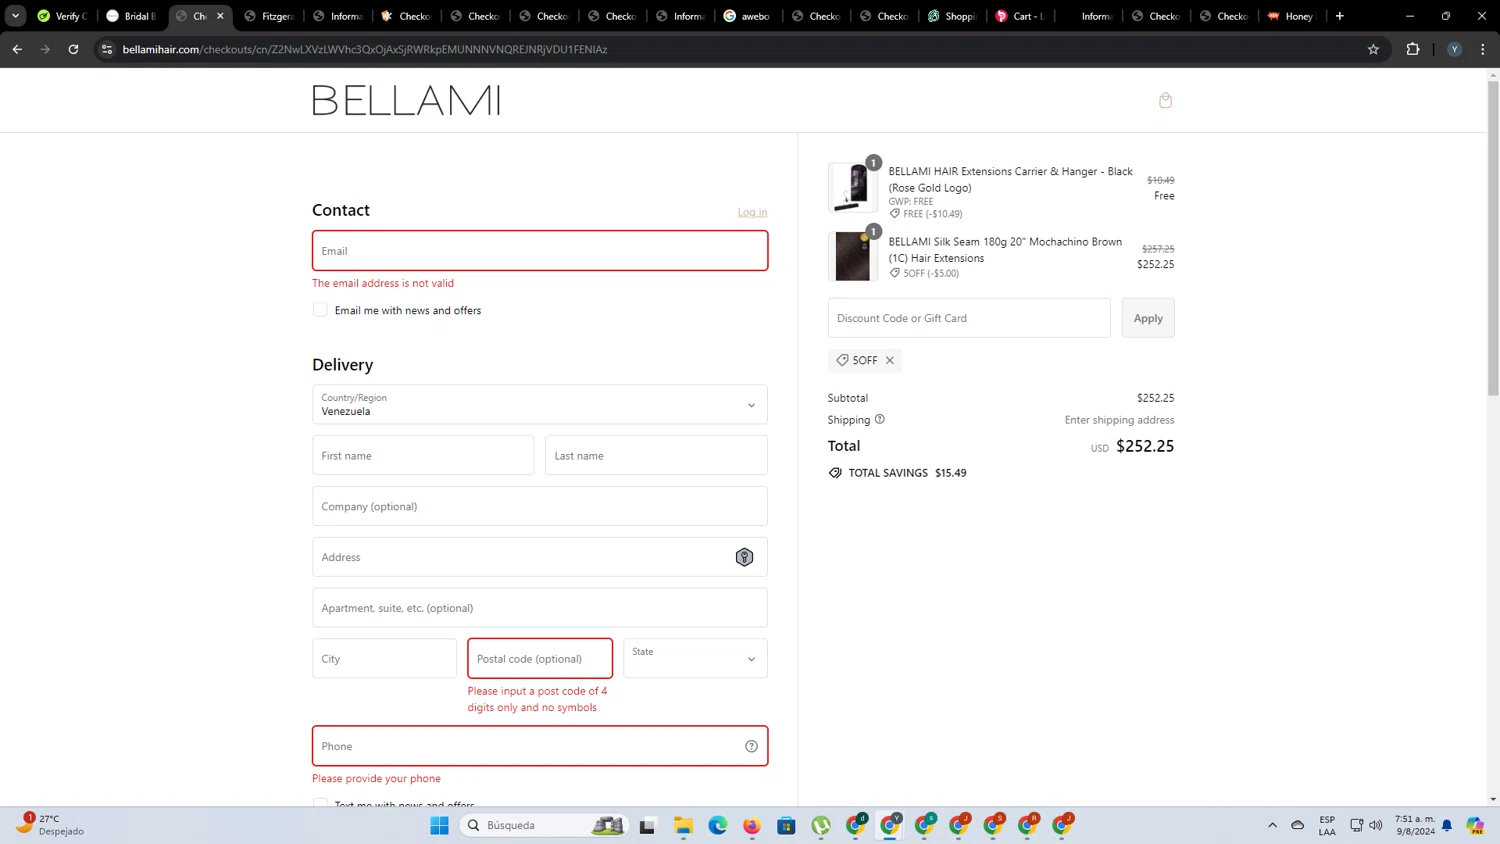Click into the Email field

pyautogui.click(x=540, y=251)
